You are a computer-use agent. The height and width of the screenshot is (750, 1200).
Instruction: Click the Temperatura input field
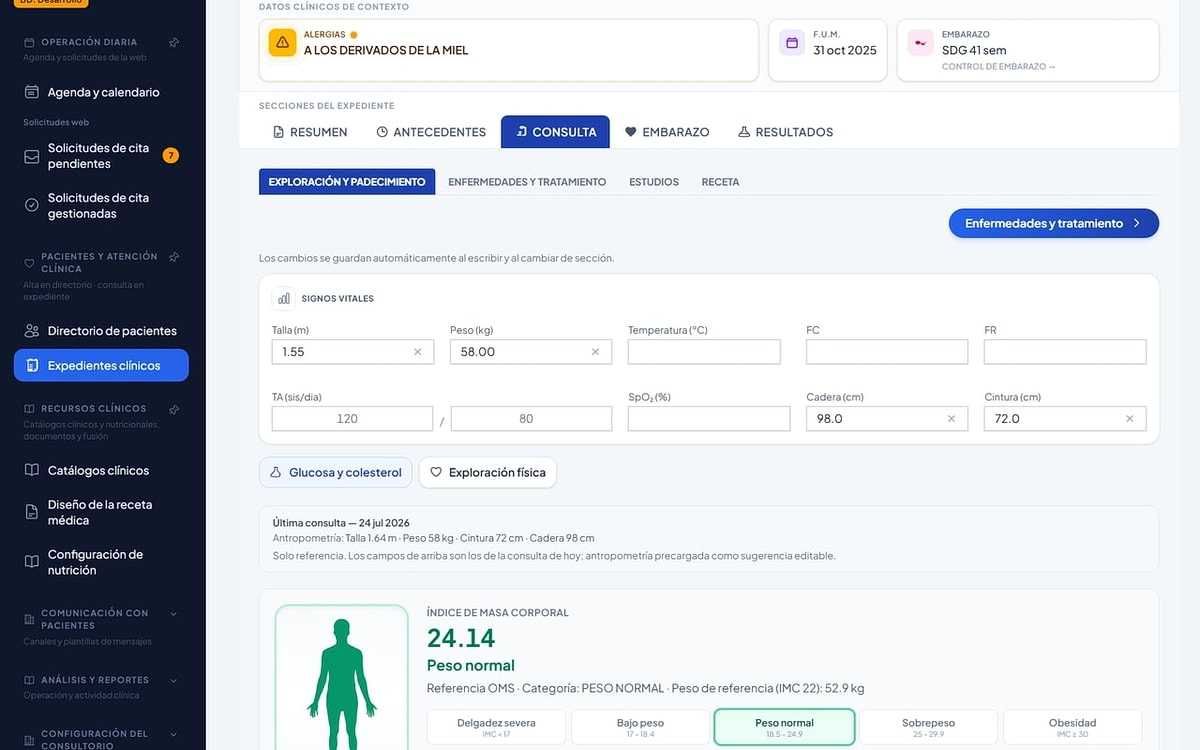(x=704, y=352)
